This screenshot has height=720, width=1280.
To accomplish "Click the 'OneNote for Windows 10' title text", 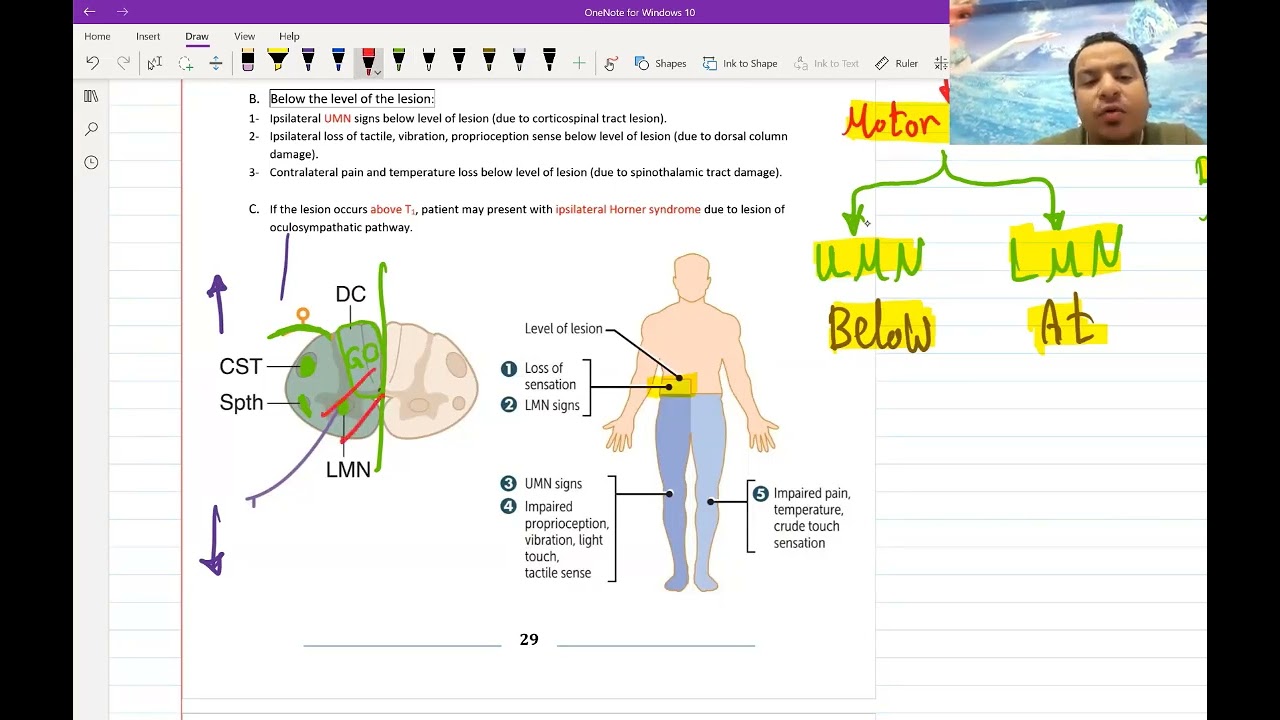I will (x=640, y=12).
